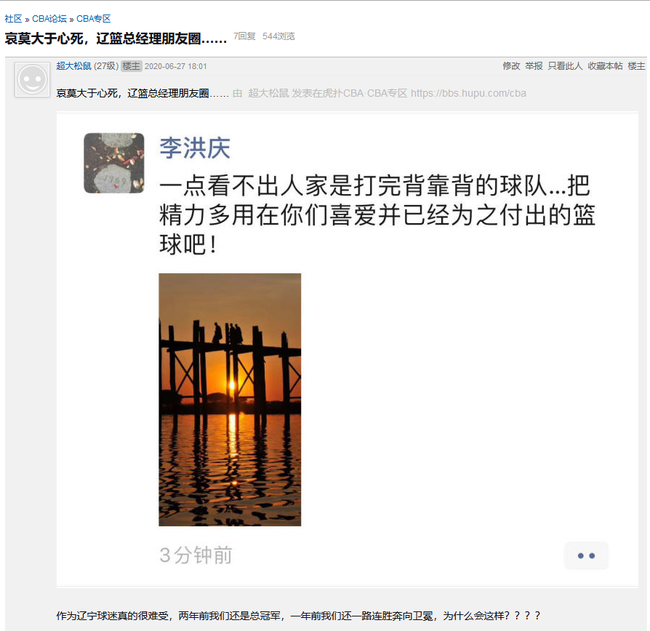Image resolution: width=650 pixels, height=631 pixels.
Task: Report the post via 举报
Action: point(534,66)
